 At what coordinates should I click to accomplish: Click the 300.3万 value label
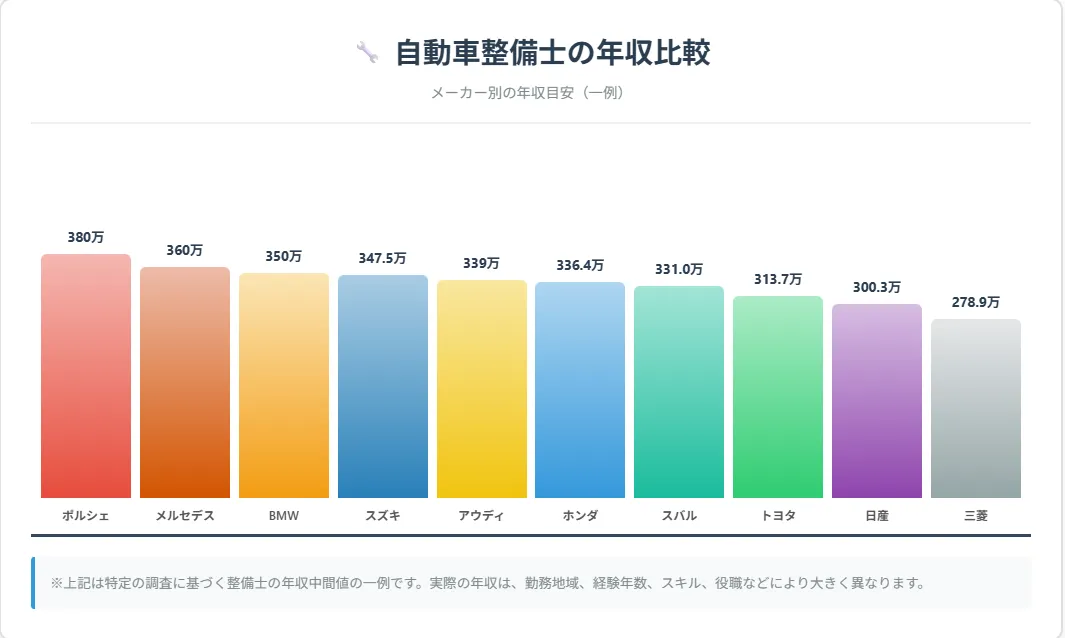877,287
